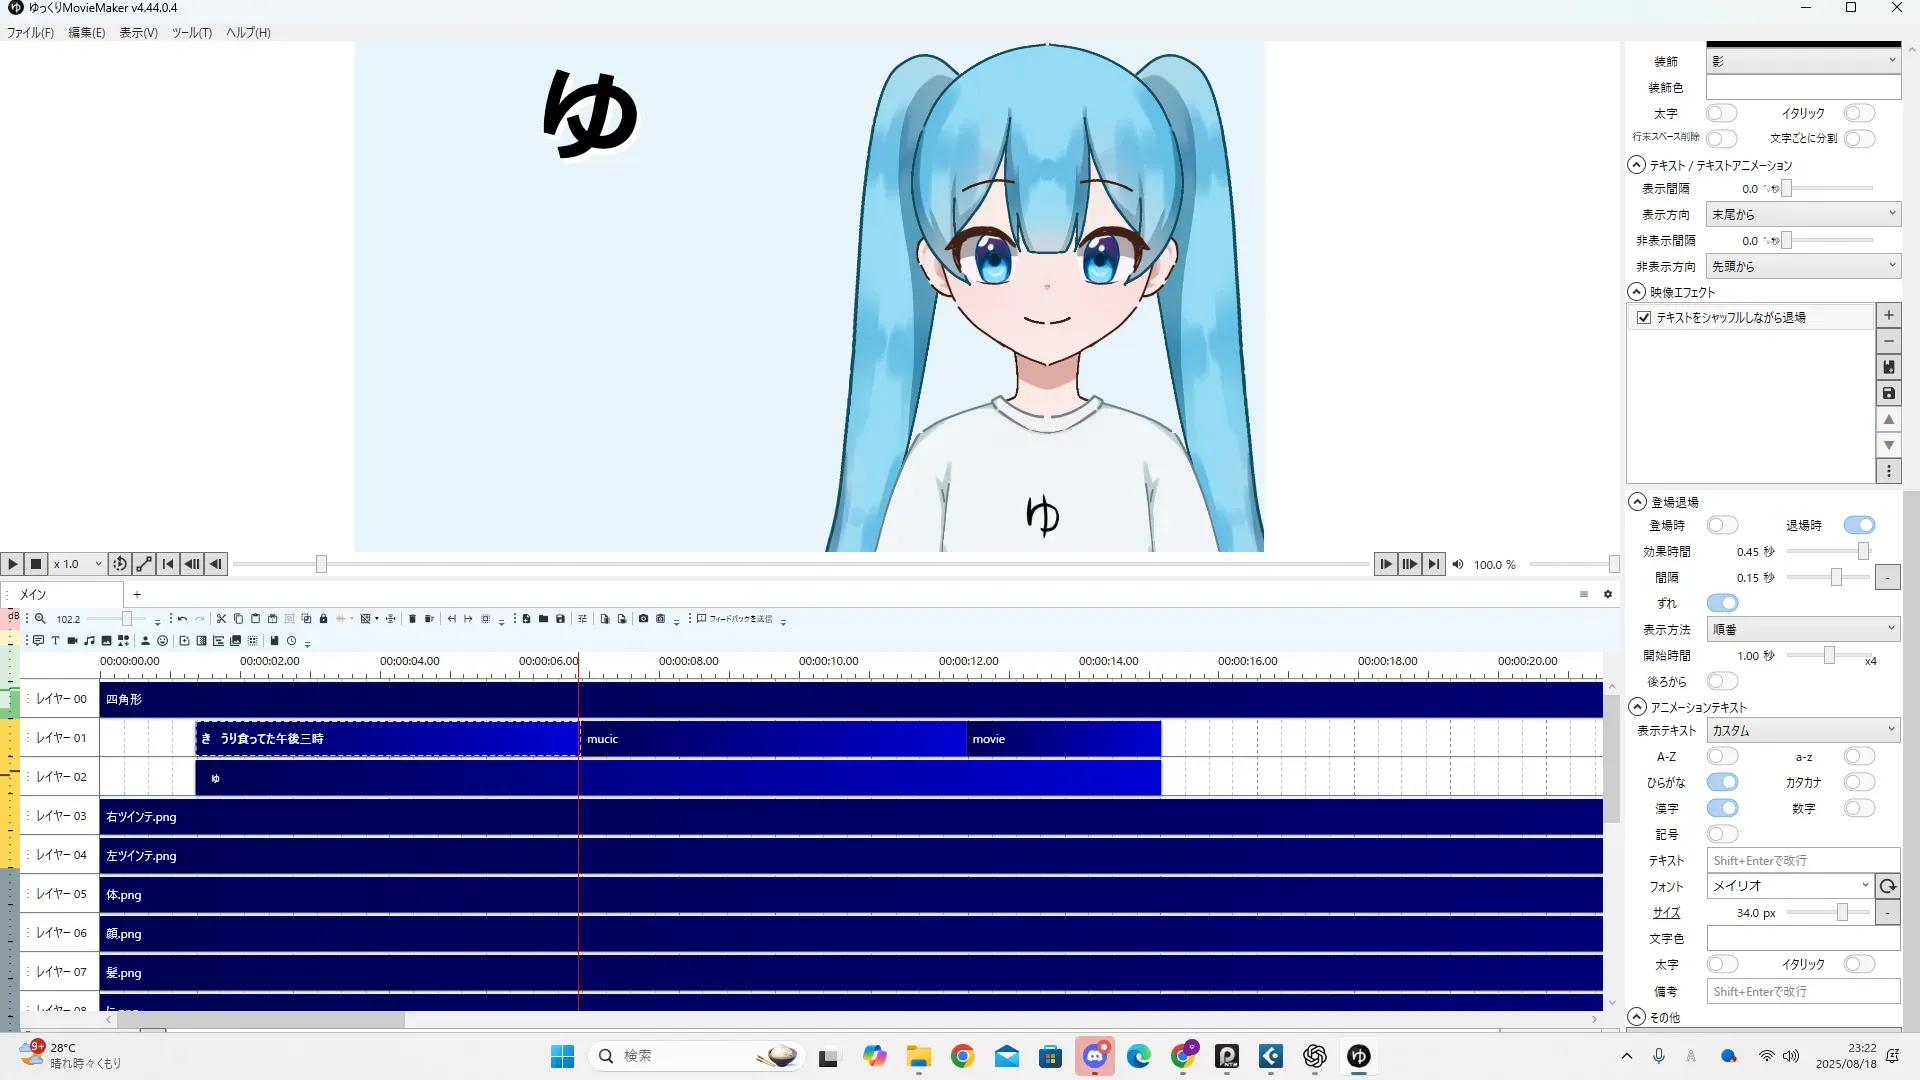Toggle the 退場時 switch off
Image resolution: width=1920 pixels, height=1080 pixels.
1859,525
